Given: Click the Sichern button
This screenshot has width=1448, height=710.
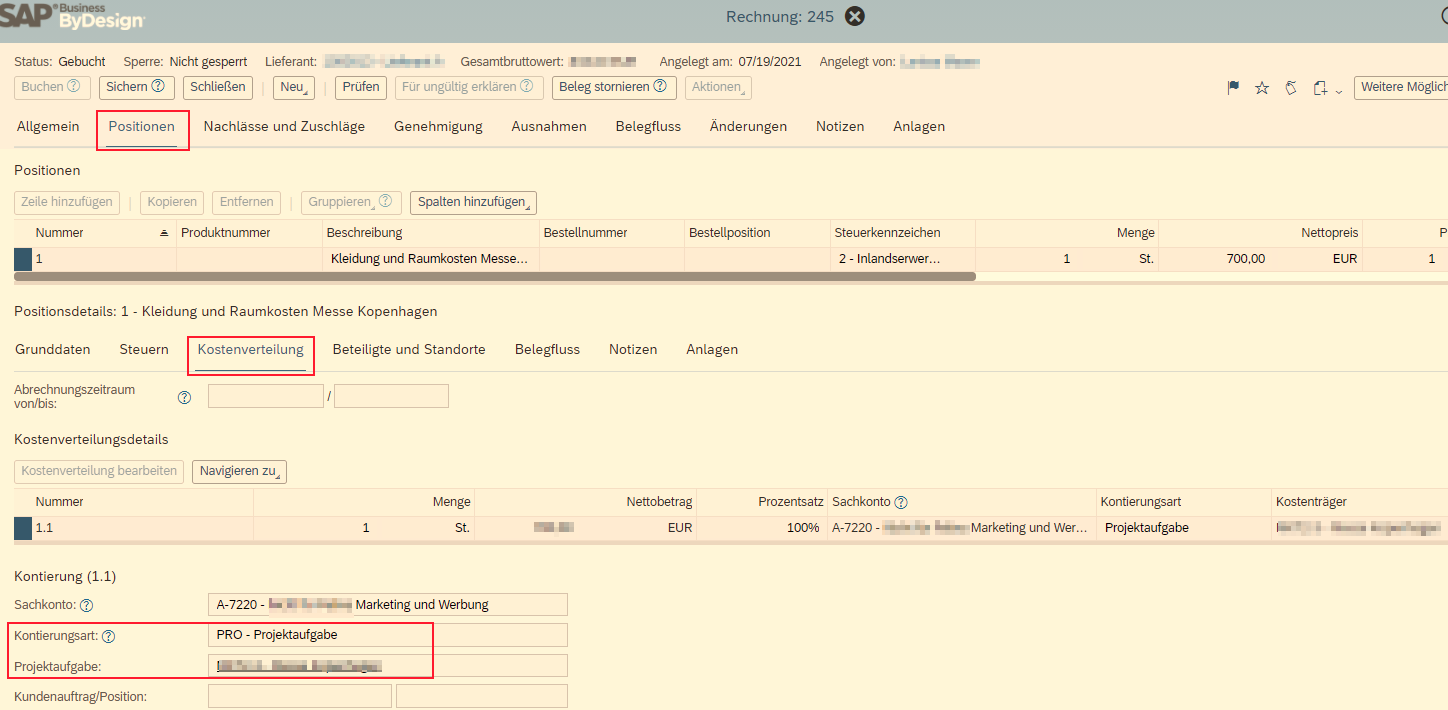Looking at the screenshot, I should point(137,87).
